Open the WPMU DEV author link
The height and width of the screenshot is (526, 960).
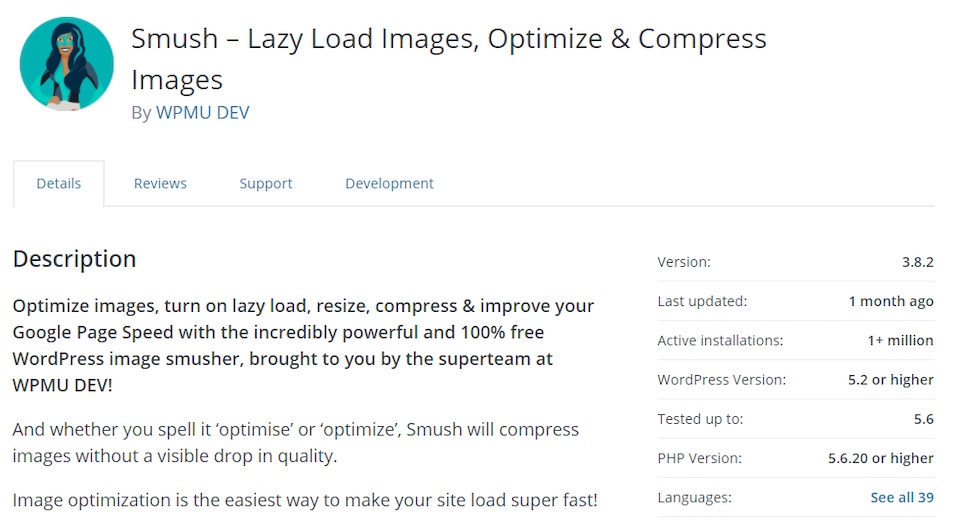(203, 113)
